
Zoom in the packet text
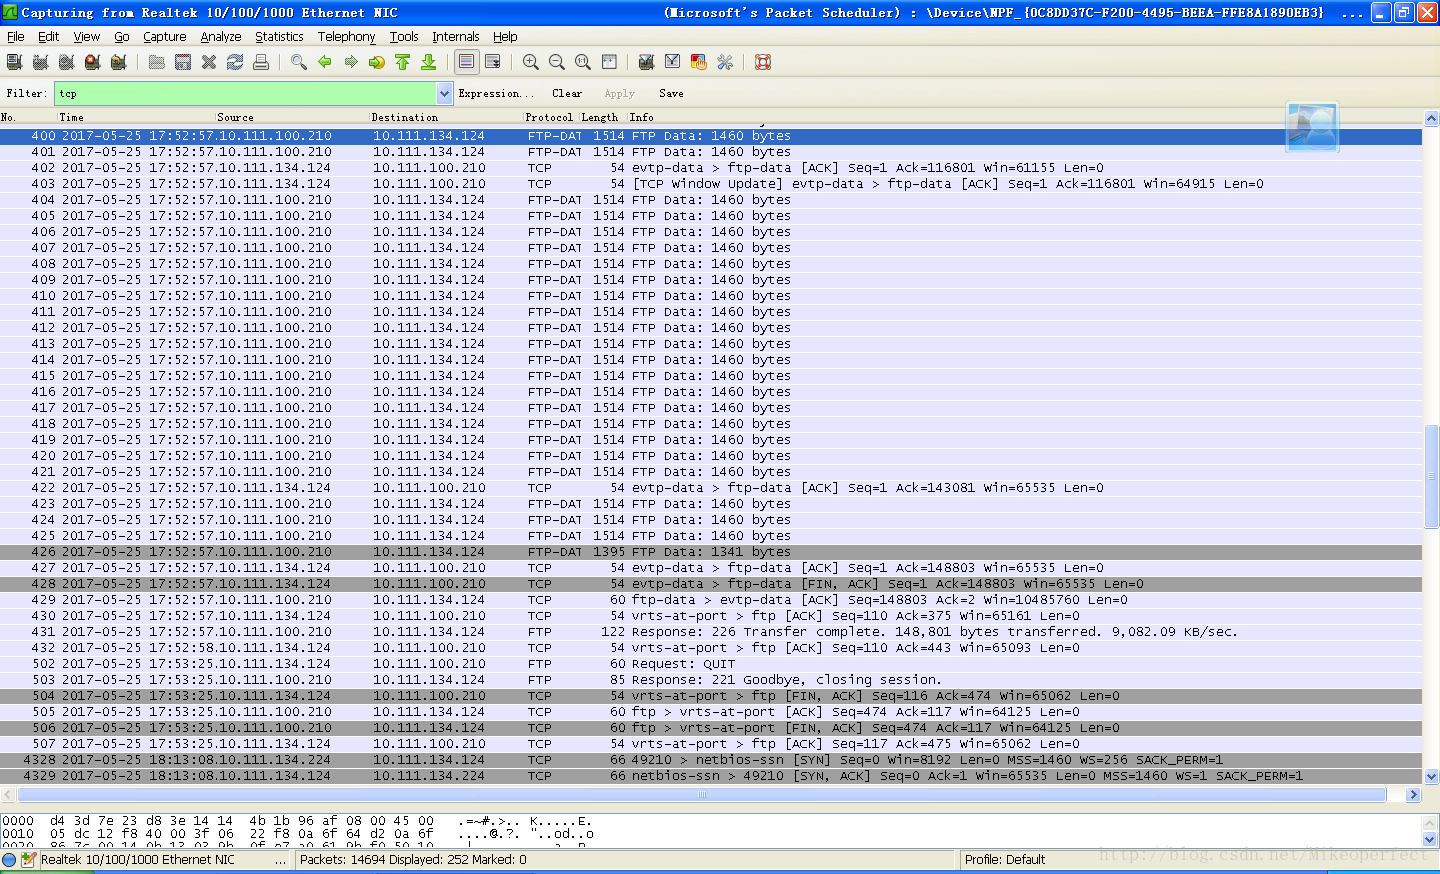531,62
